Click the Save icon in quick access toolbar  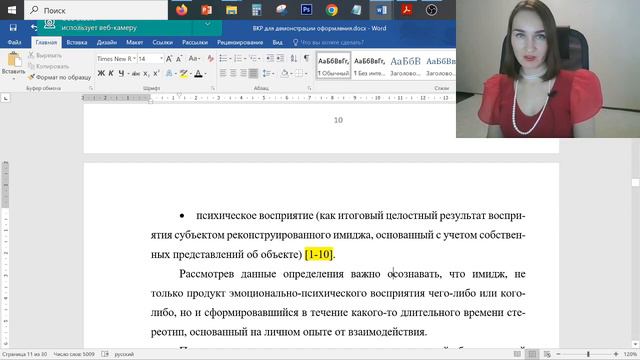(13, 27)
